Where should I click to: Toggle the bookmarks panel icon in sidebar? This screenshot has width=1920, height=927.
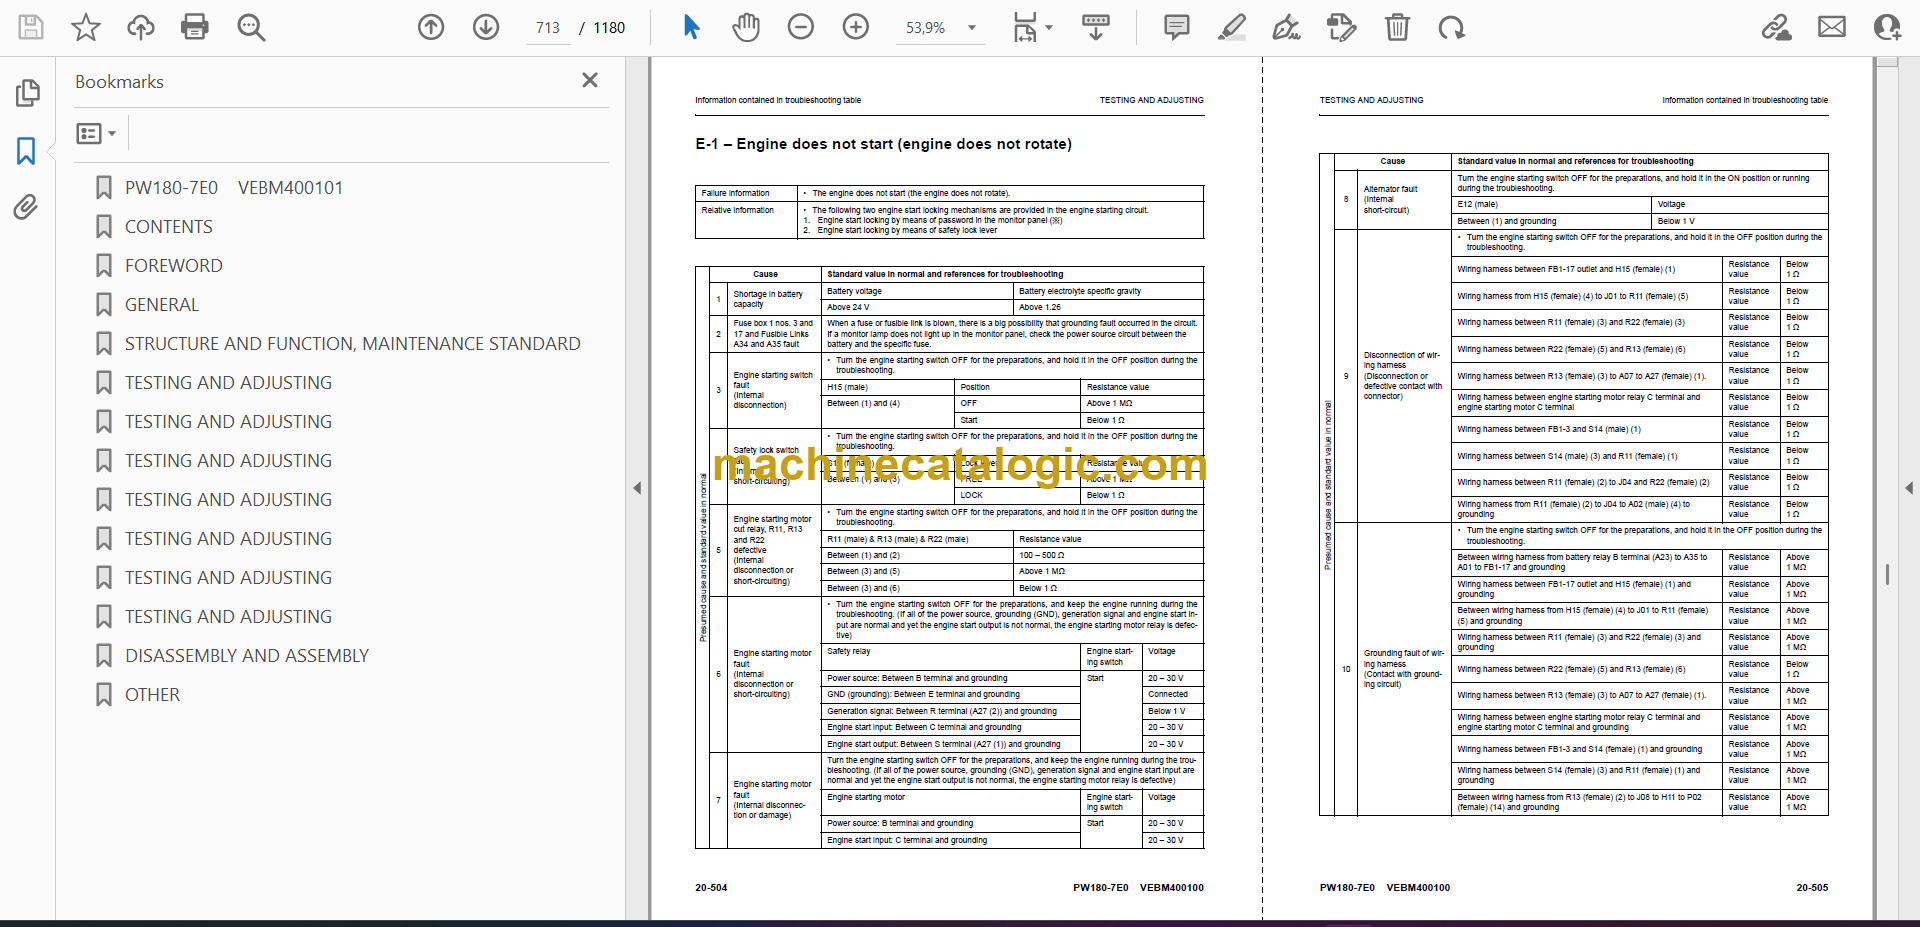click(27, 151)
